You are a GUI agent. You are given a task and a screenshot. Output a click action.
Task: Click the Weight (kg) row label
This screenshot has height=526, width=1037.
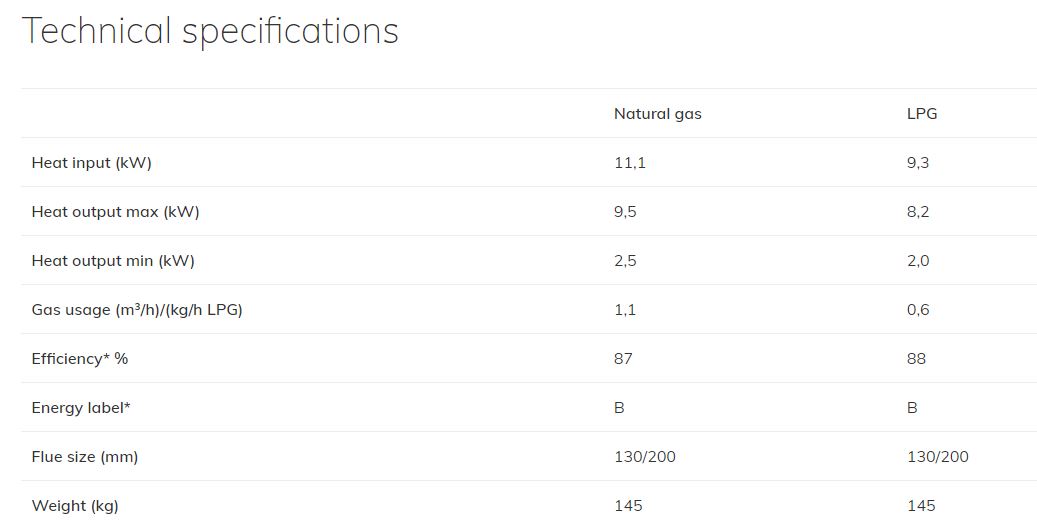tap(75, 506)
